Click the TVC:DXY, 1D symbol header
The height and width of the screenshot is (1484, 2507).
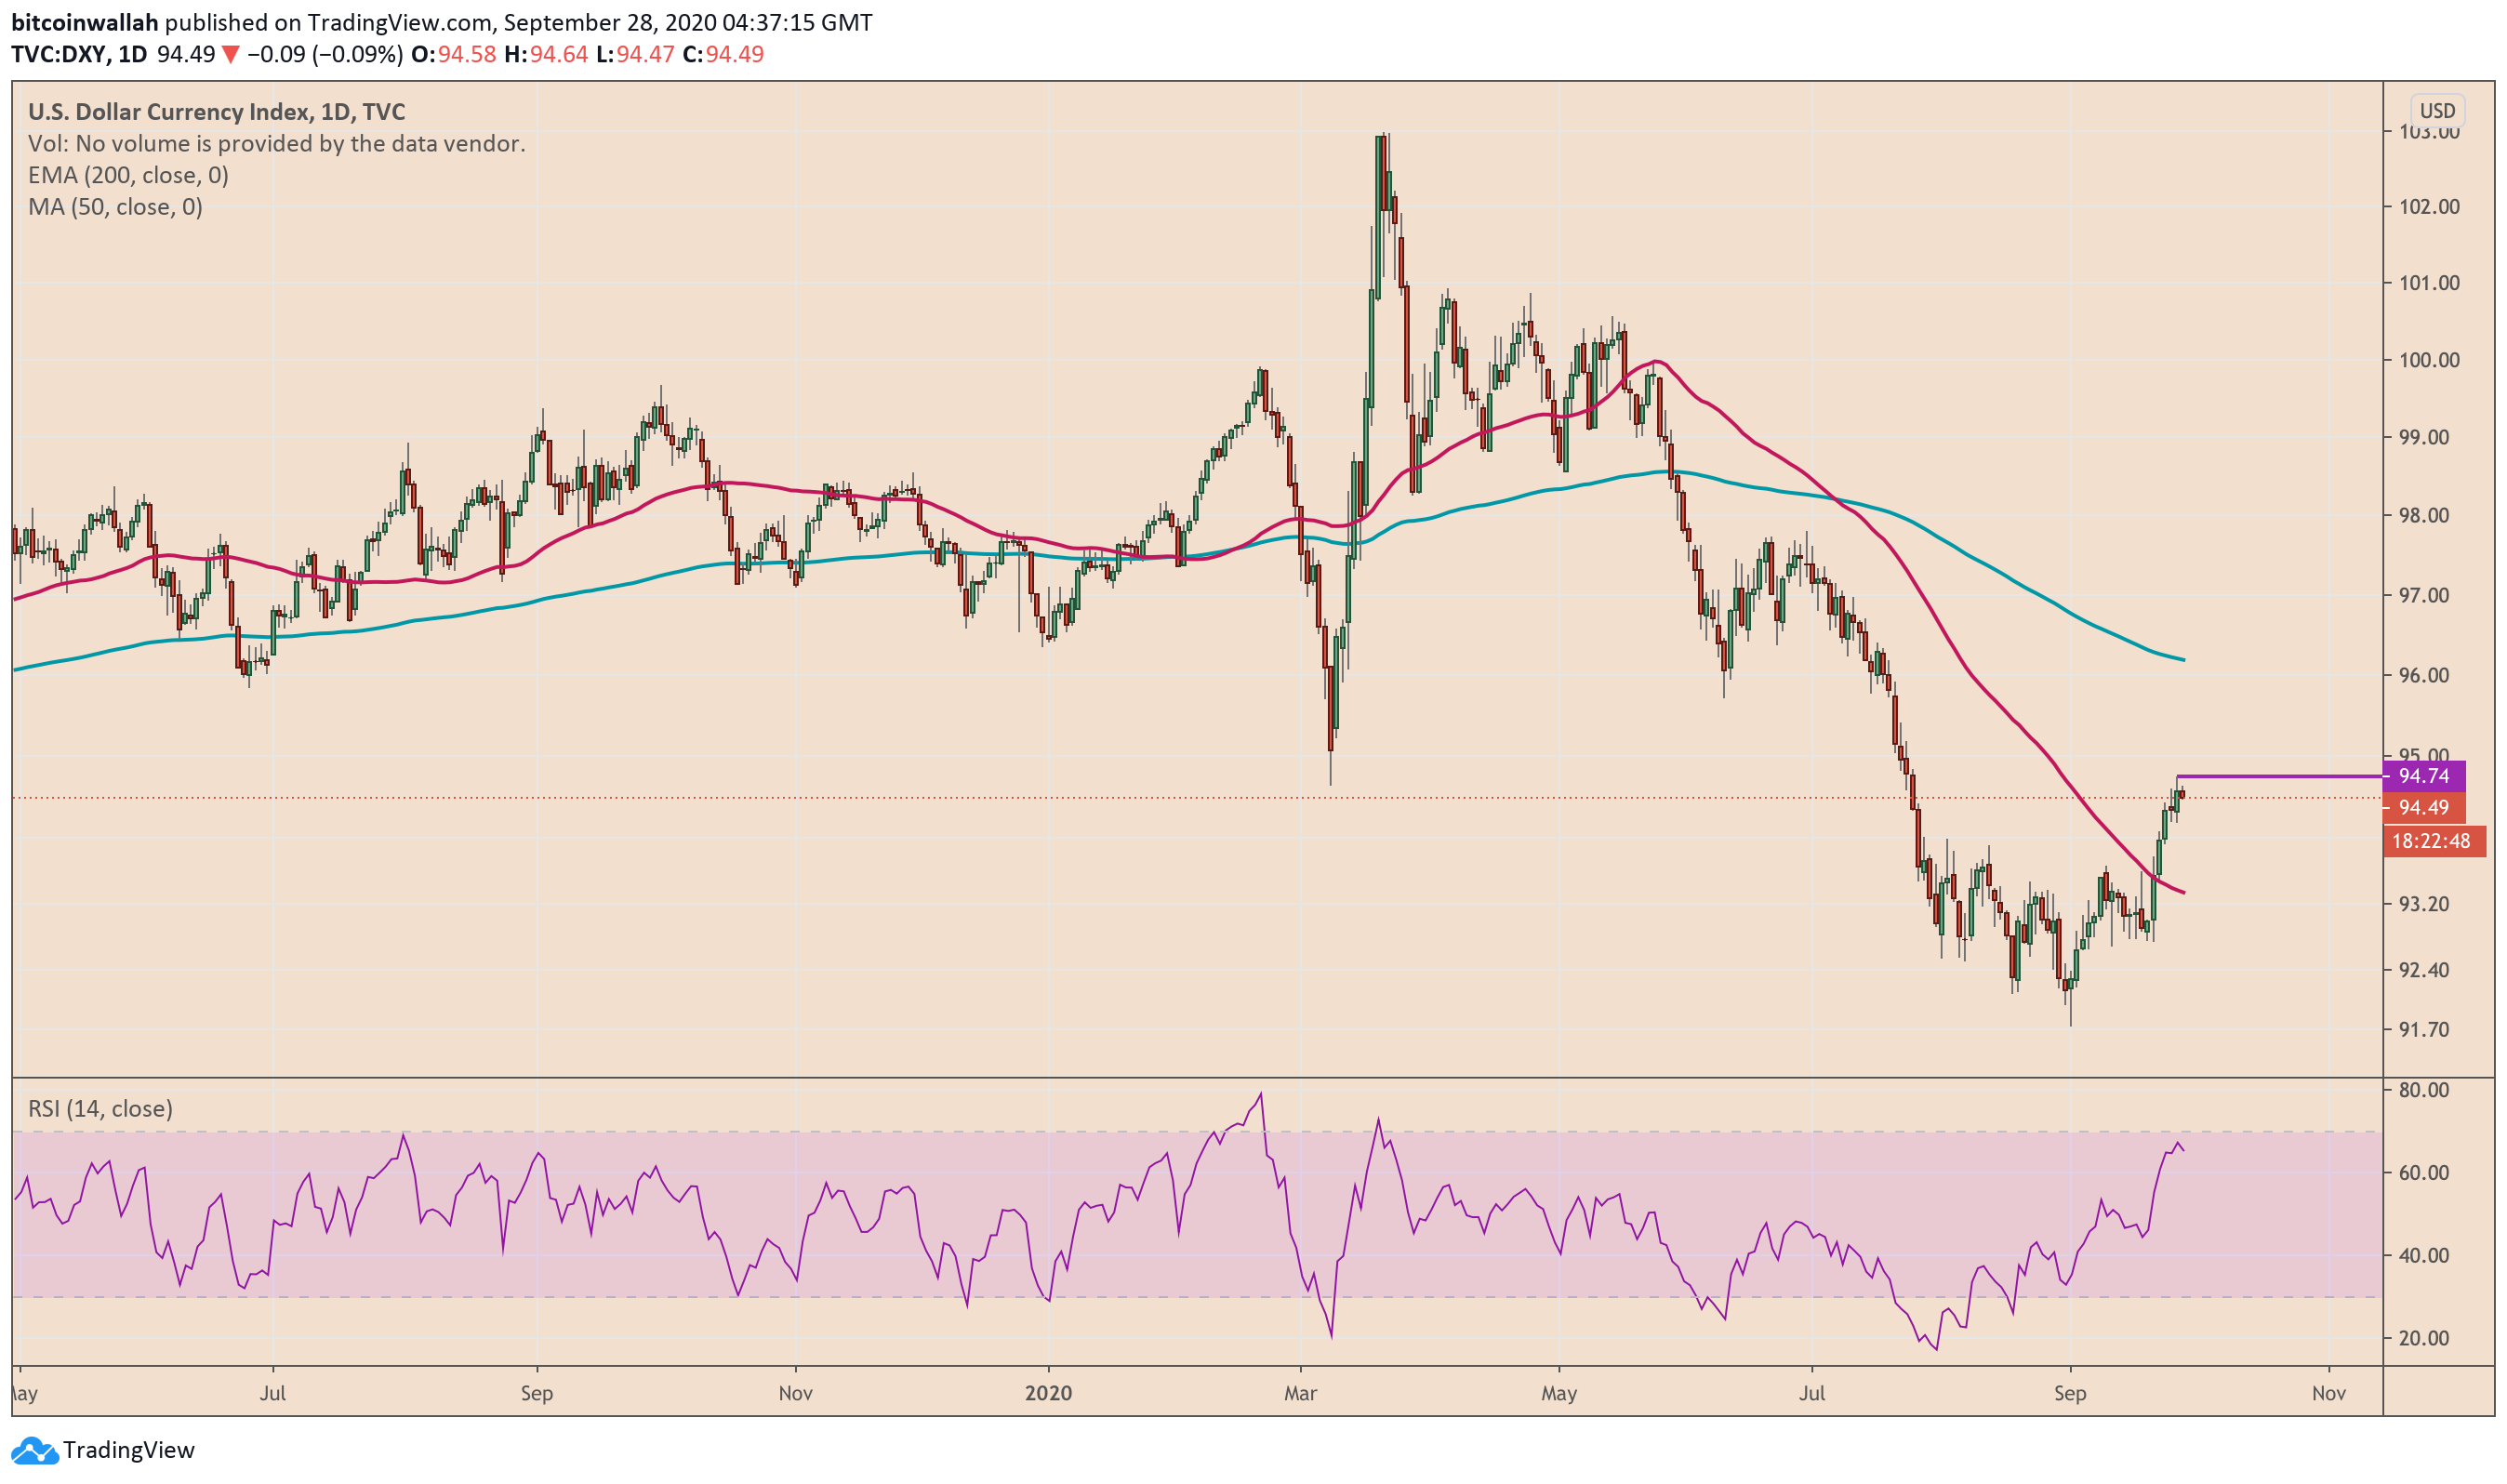(x=79, y=55)
